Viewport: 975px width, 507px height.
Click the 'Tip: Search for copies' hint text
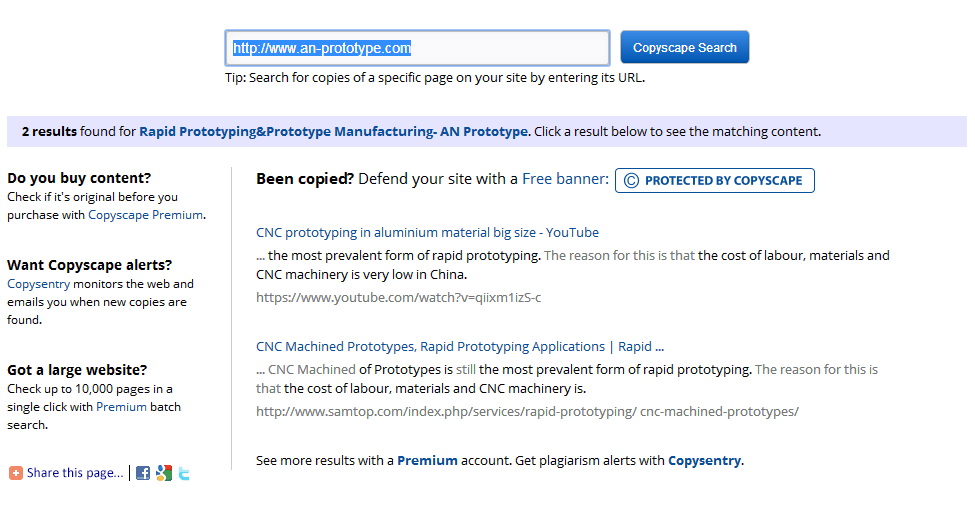click(x=435, y=78)
